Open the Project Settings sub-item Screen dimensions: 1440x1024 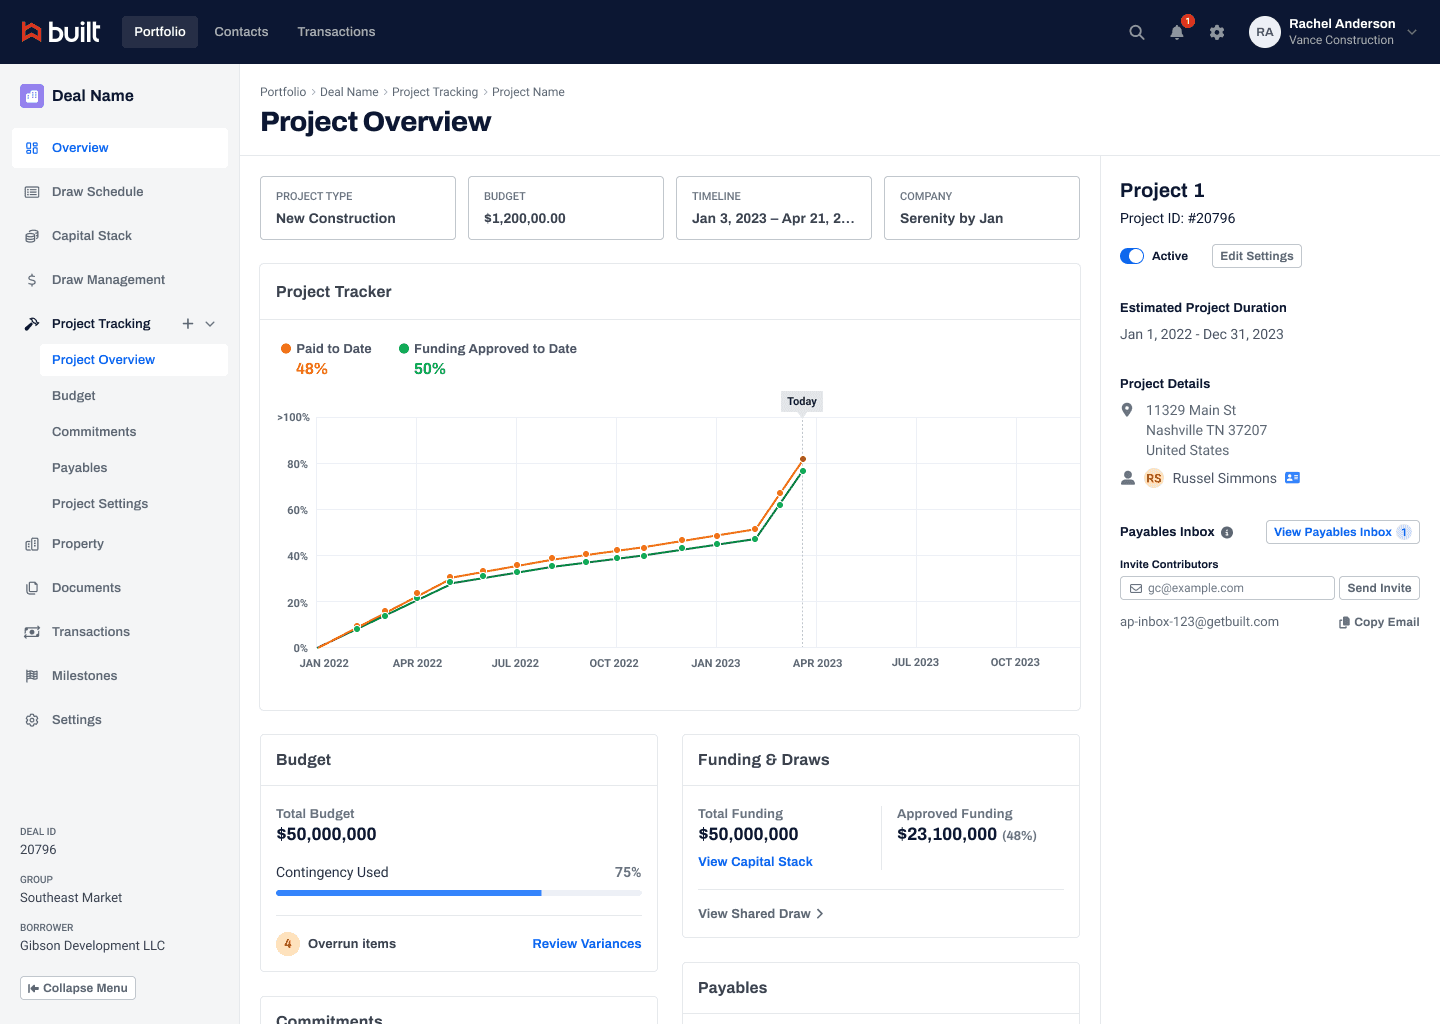click(134, 504)
